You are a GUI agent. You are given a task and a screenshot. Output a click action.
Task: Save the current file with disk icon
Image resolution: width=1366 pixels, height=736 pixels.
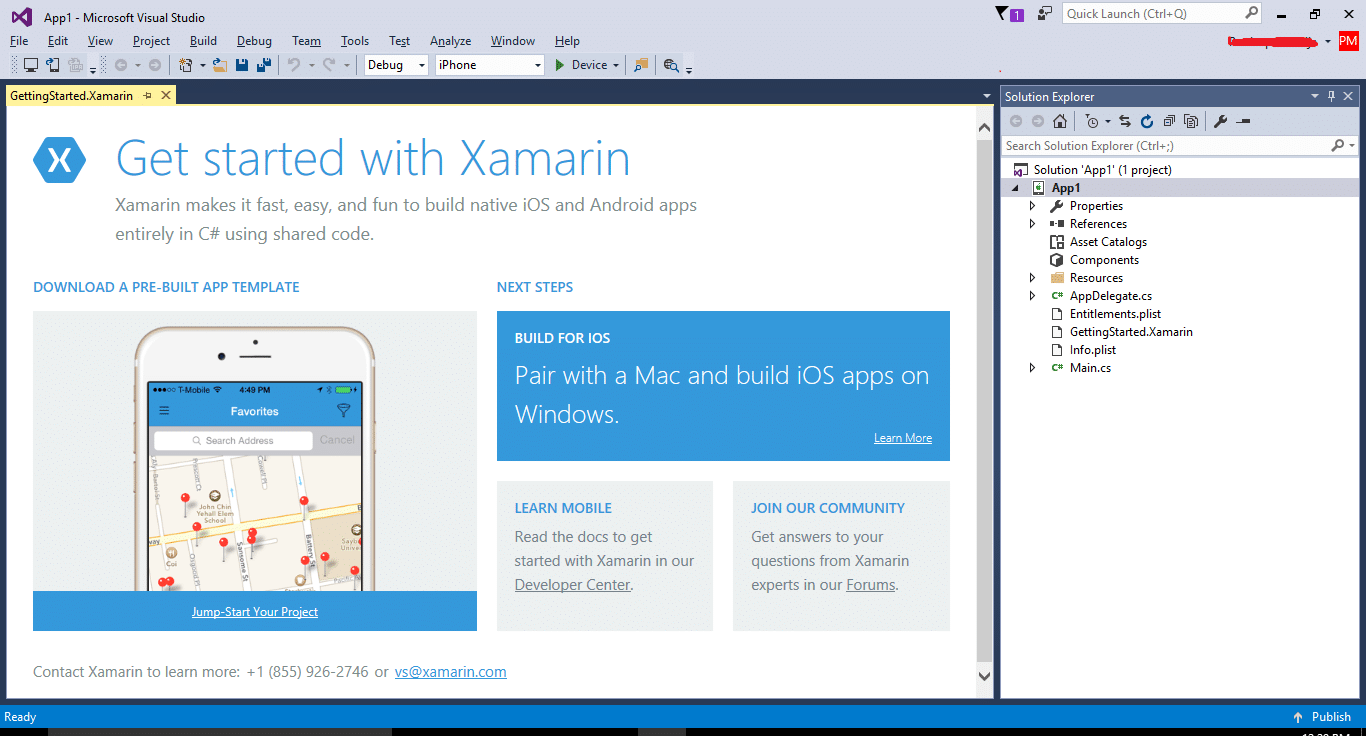click(x=242, y=65)
